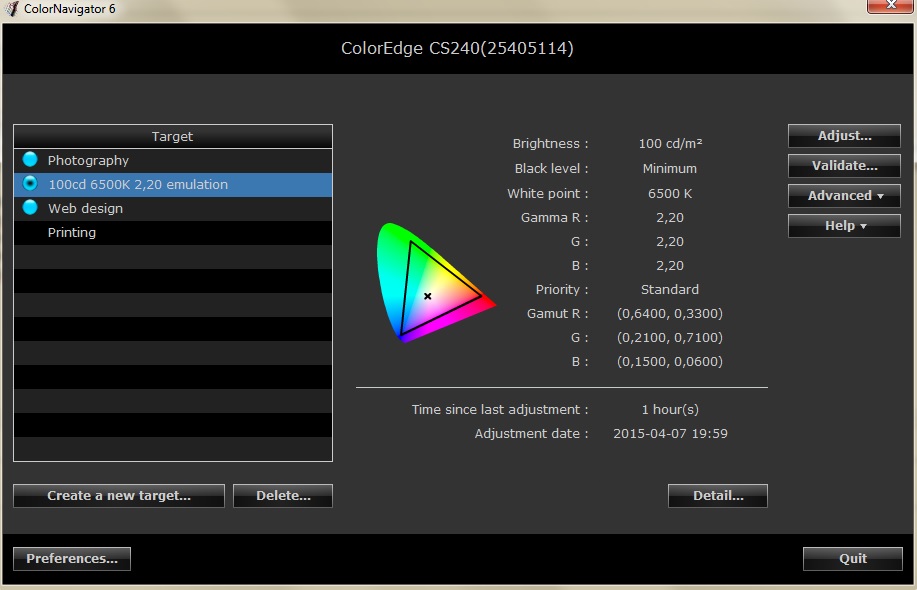
Task: Click the Target column header
Action: tap(172, 136)
